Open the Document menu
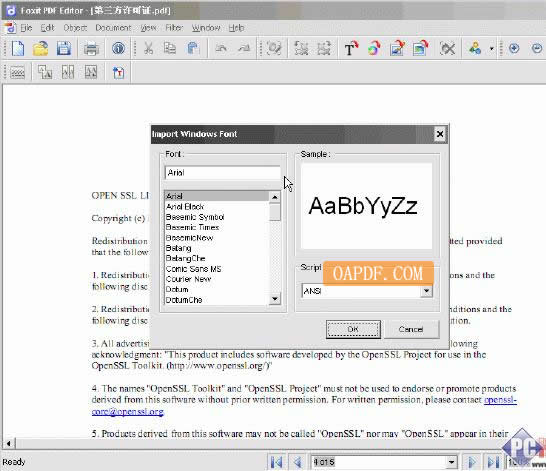Viewport: 546px width, 471px height. coord(113,28)
